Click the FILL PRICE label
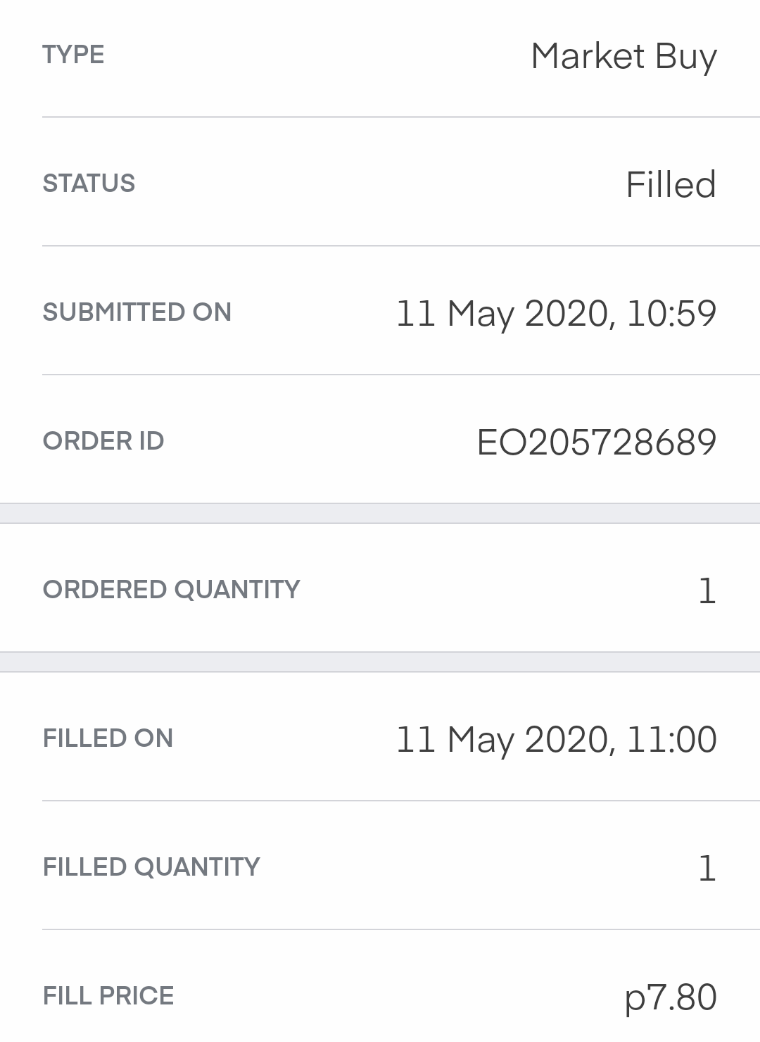Image resolution: width=760 pixels, height=1042 pixels. [108, 996]
